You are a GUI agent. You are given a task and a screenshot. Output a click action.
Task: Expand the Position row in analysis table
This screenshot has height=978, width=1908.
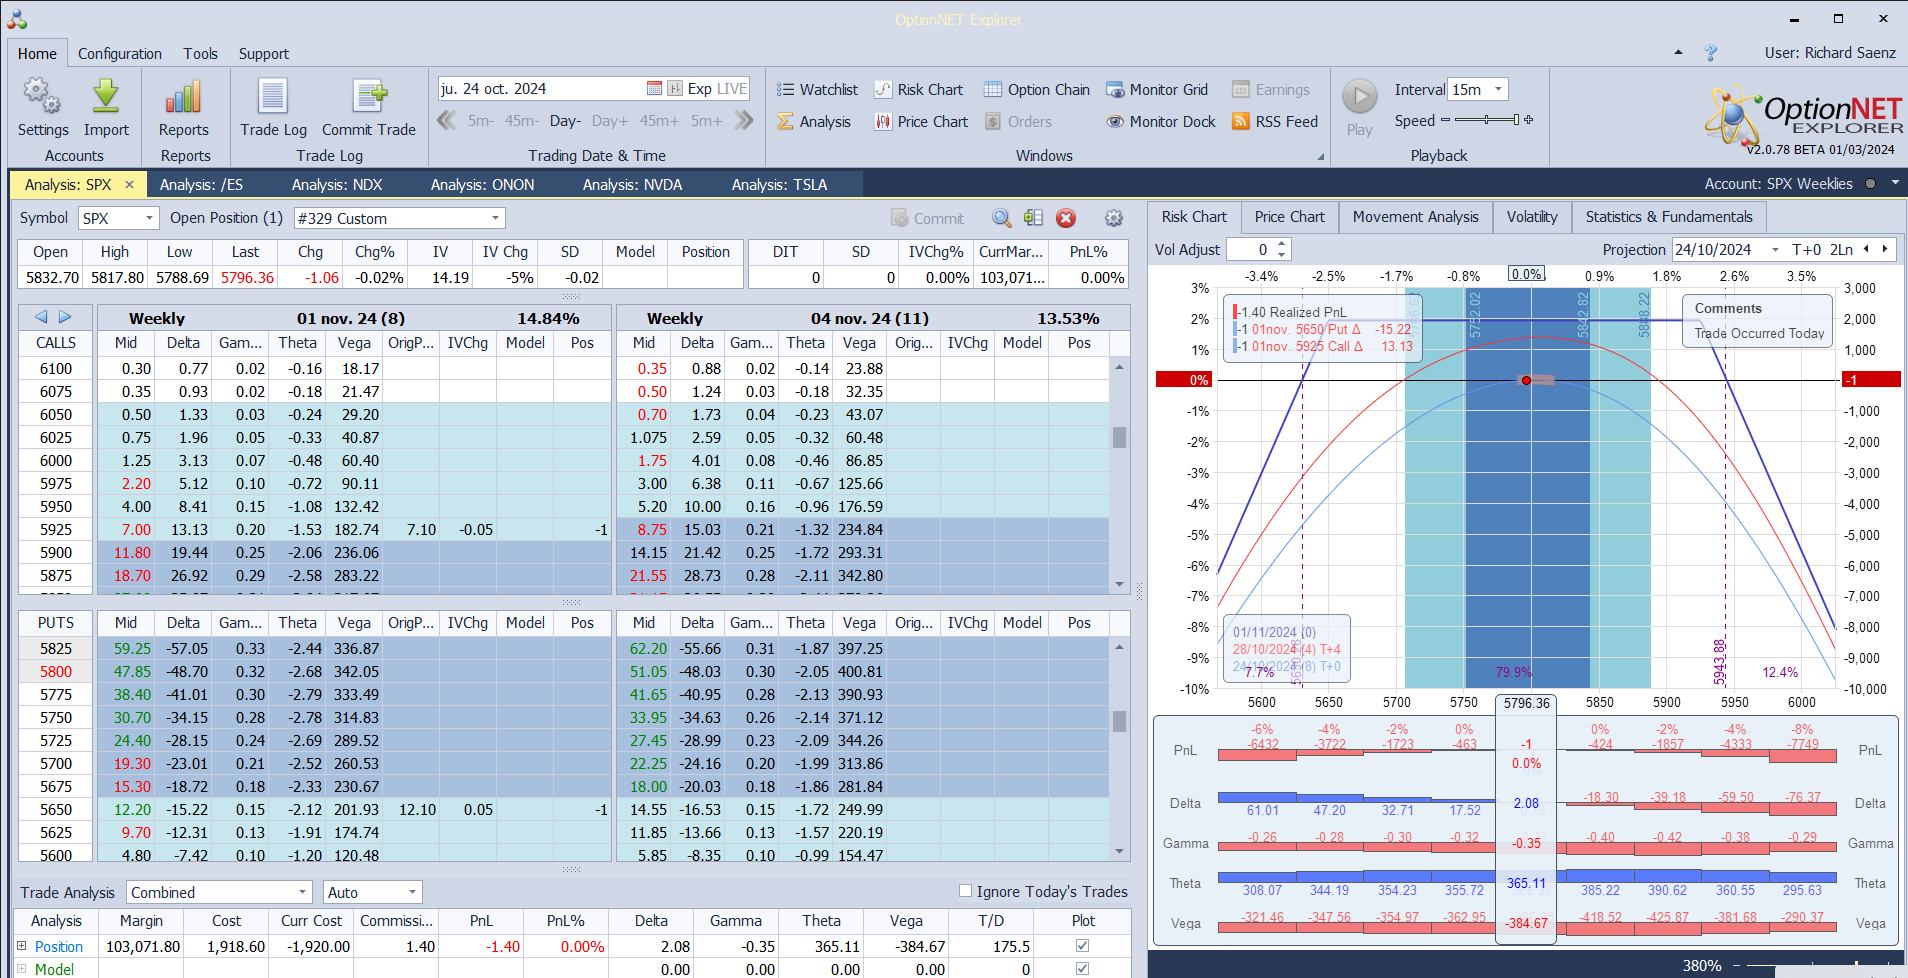tap(21, 945)
